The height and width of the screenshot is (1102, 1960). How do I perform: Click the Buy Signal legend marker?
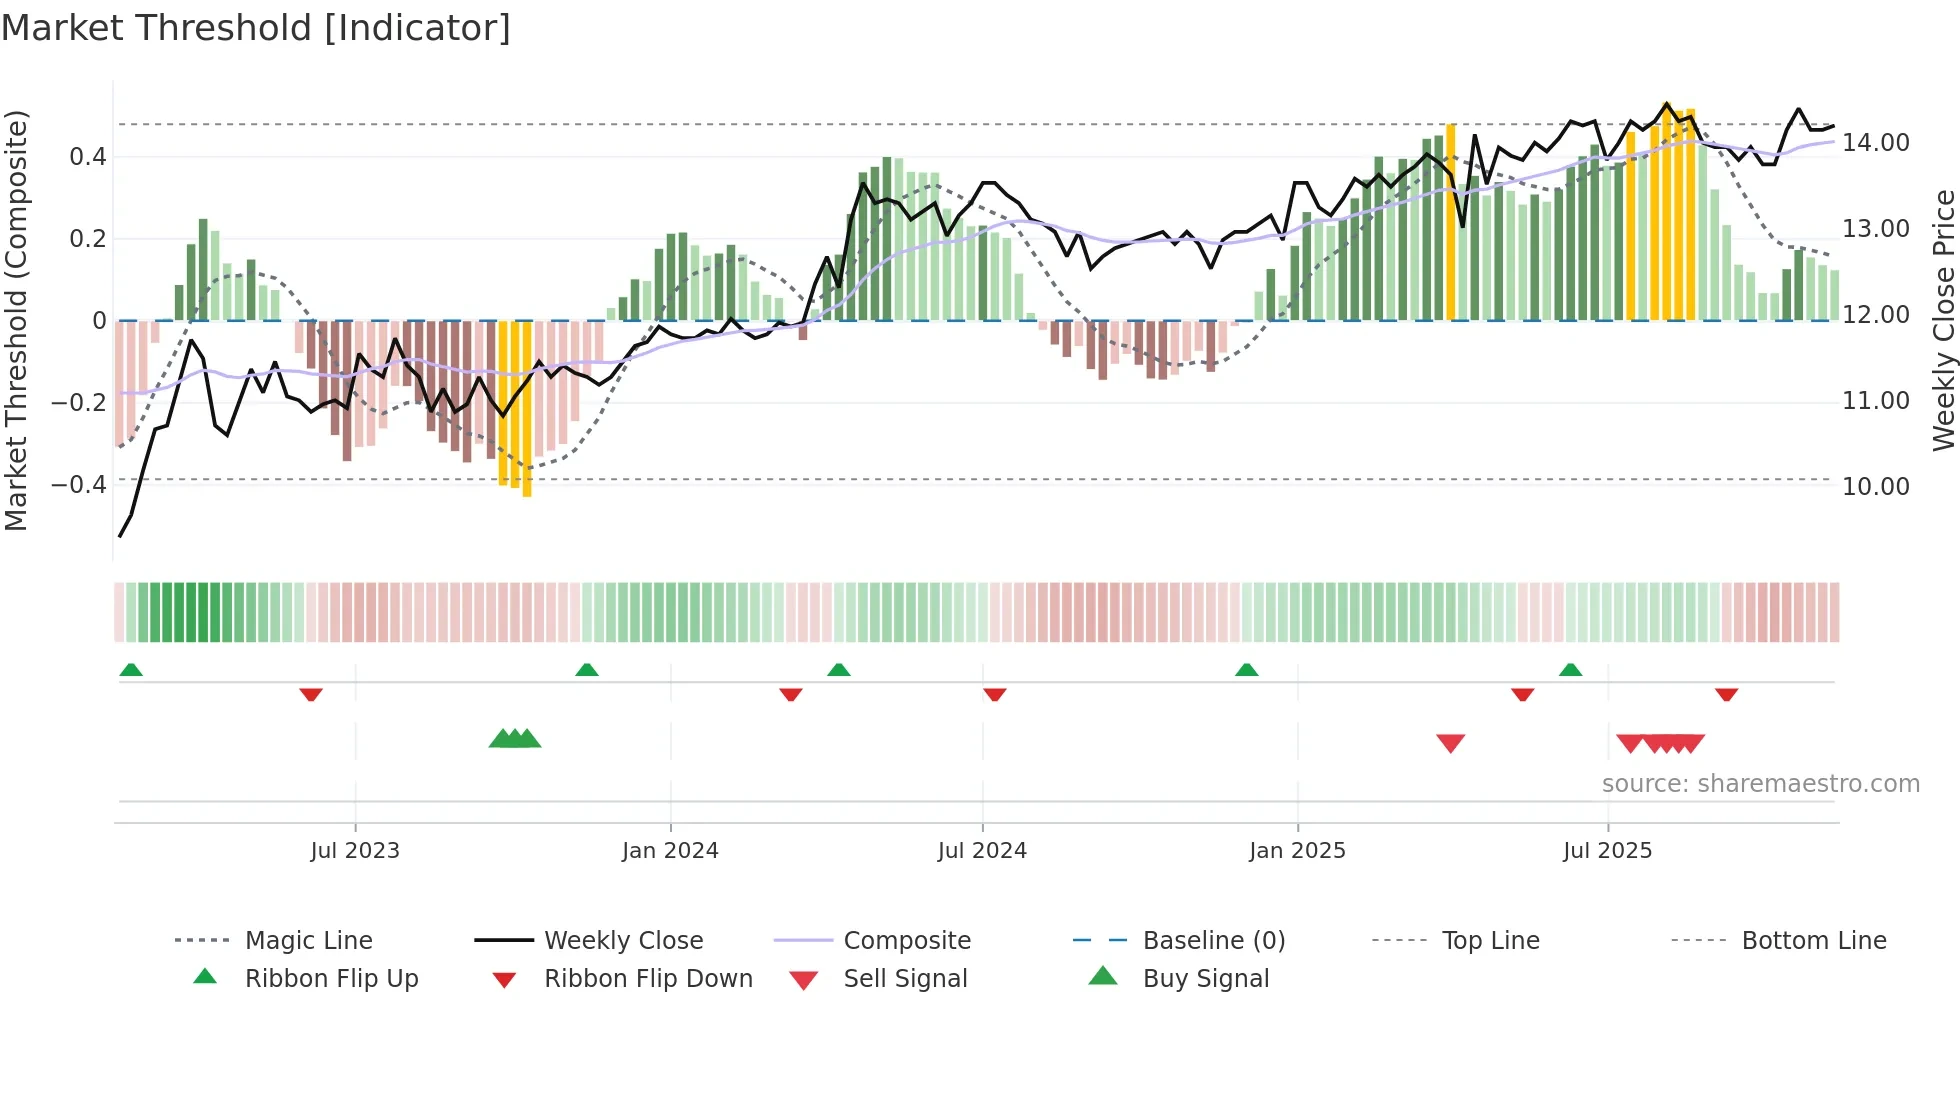(1103, 976)
